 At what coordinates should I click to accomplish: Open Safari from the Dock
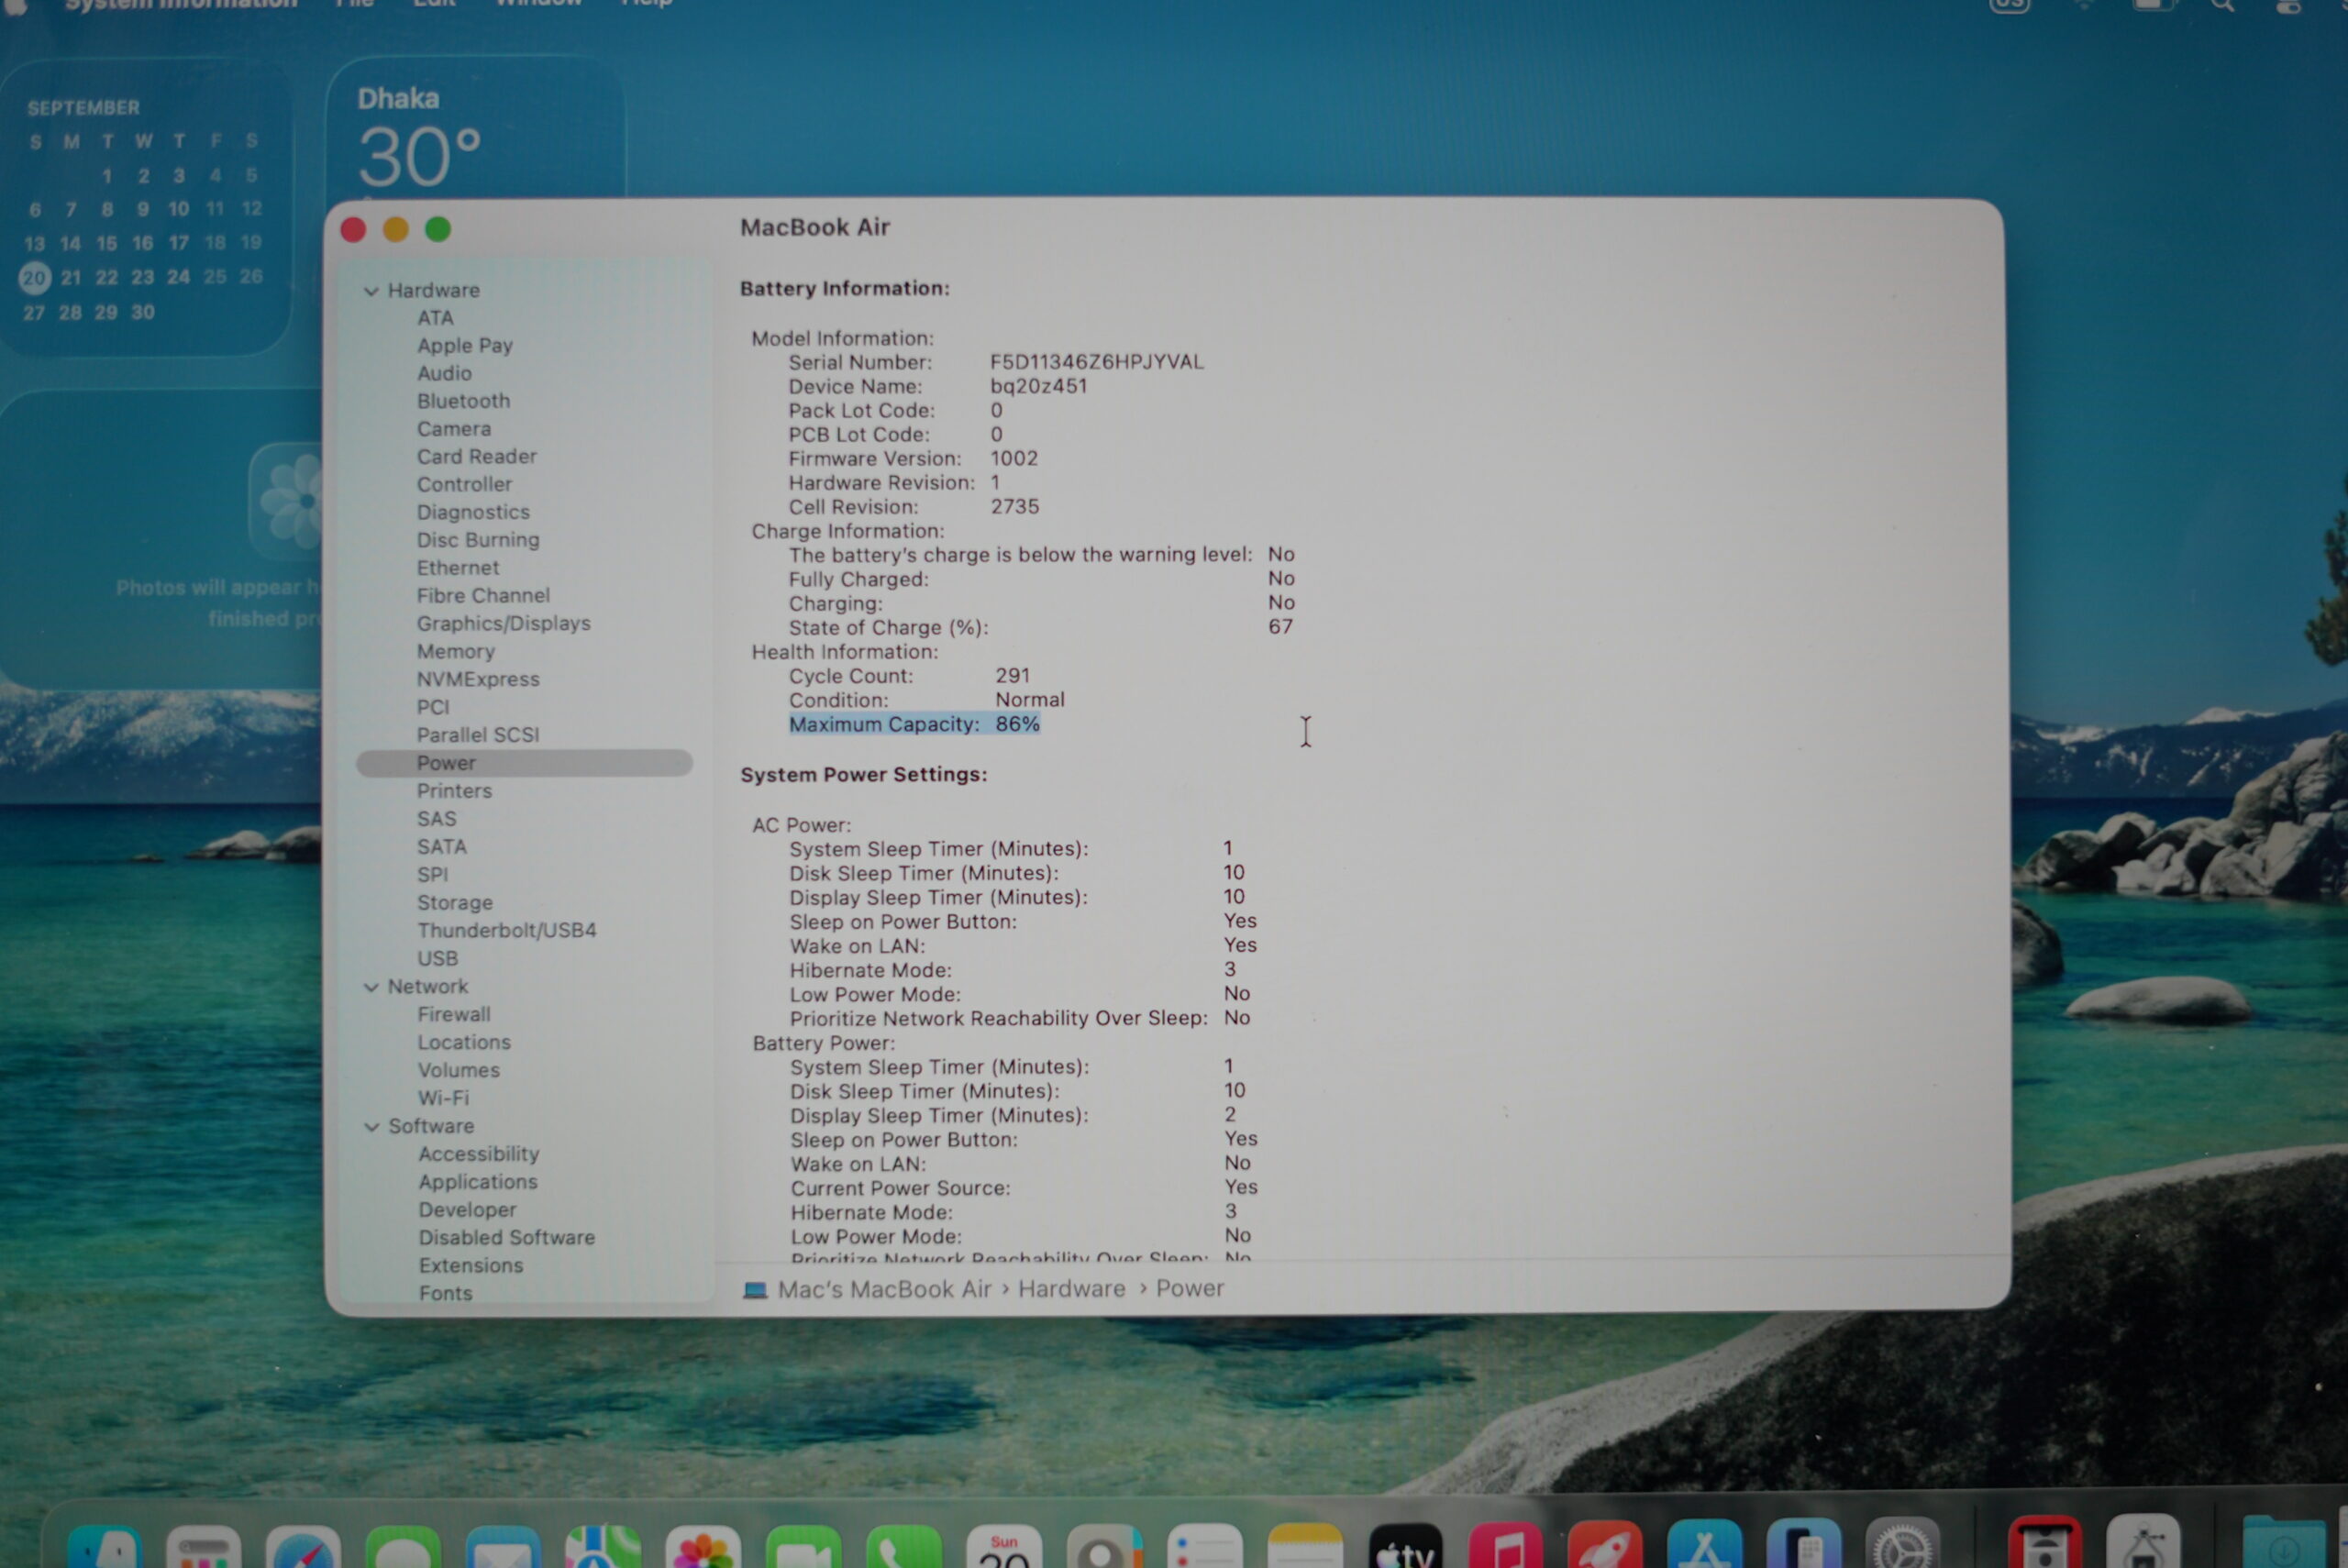pos(303,1547)
